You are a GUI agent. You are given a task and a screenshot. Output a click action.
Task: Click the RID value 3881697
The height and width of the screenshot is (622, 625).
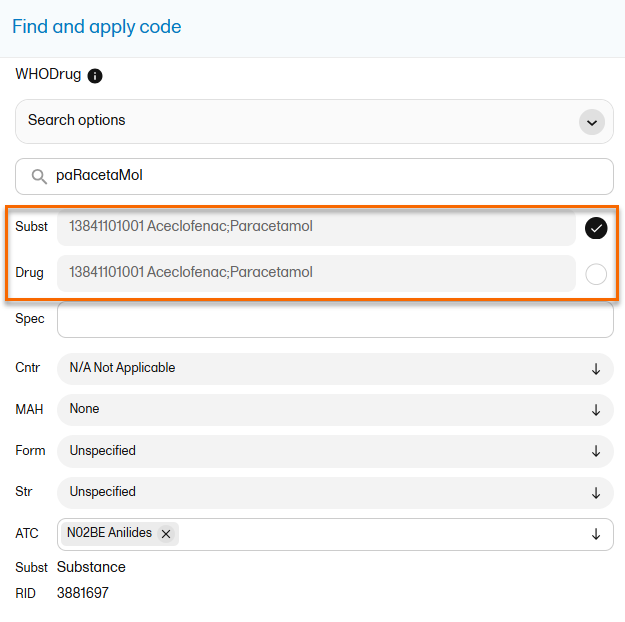point(82,593)
